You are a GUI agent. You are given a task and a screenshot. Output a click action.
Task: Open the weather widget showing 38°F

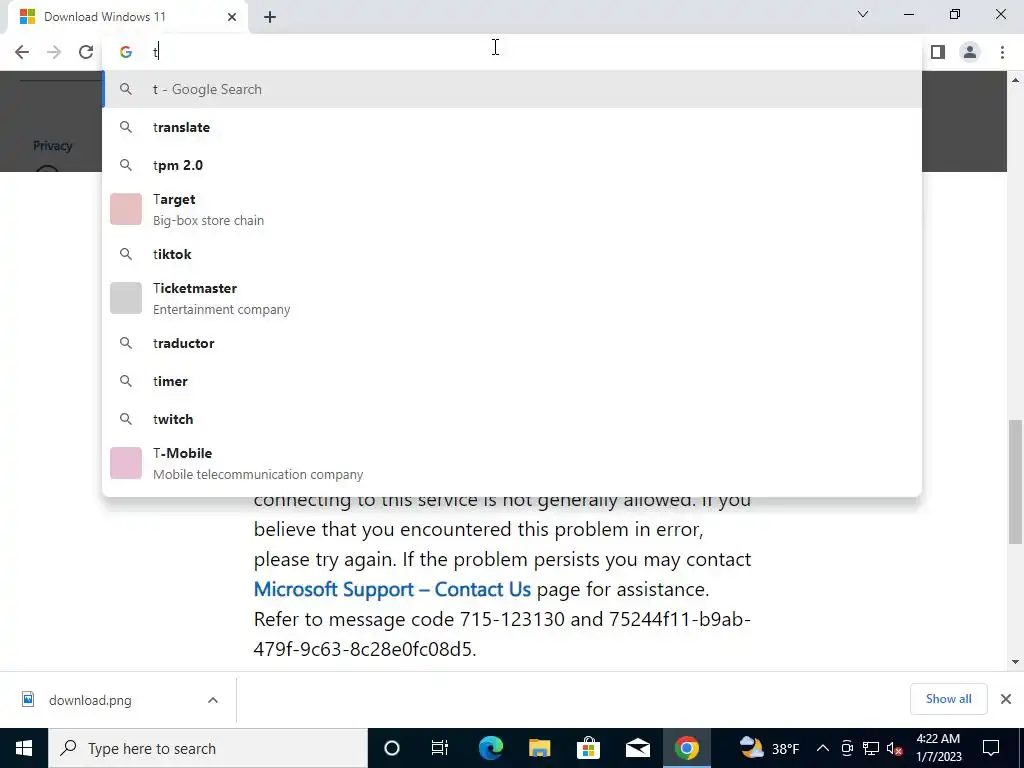point(769,748)
